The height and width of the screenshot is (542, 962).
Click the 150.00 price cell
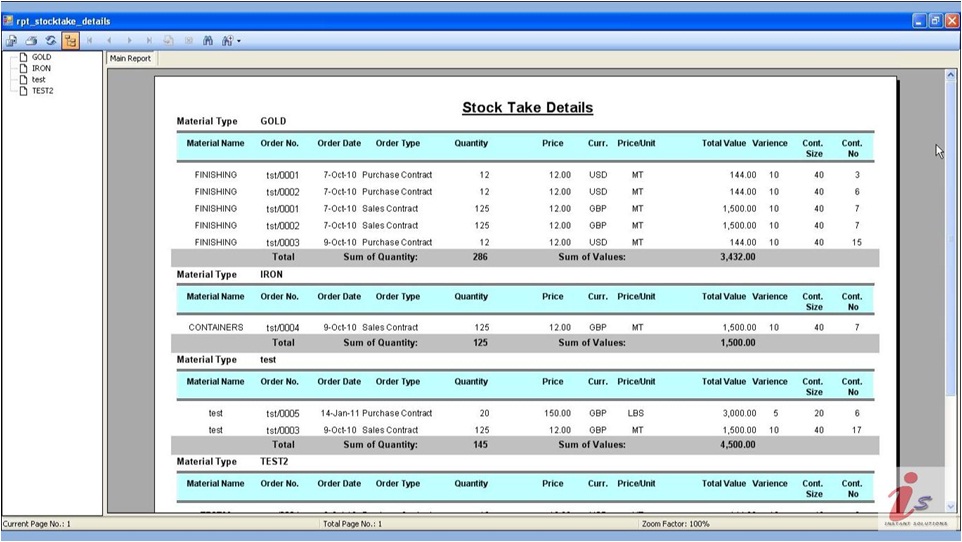pos(558,413)
